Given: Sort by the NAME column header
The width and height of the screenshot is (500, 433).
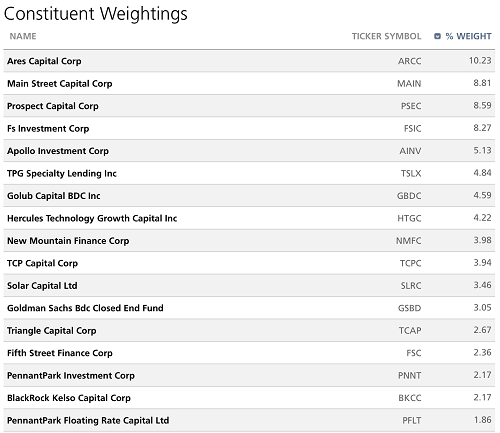Looking at the screenshot, I should pos(23,36).
